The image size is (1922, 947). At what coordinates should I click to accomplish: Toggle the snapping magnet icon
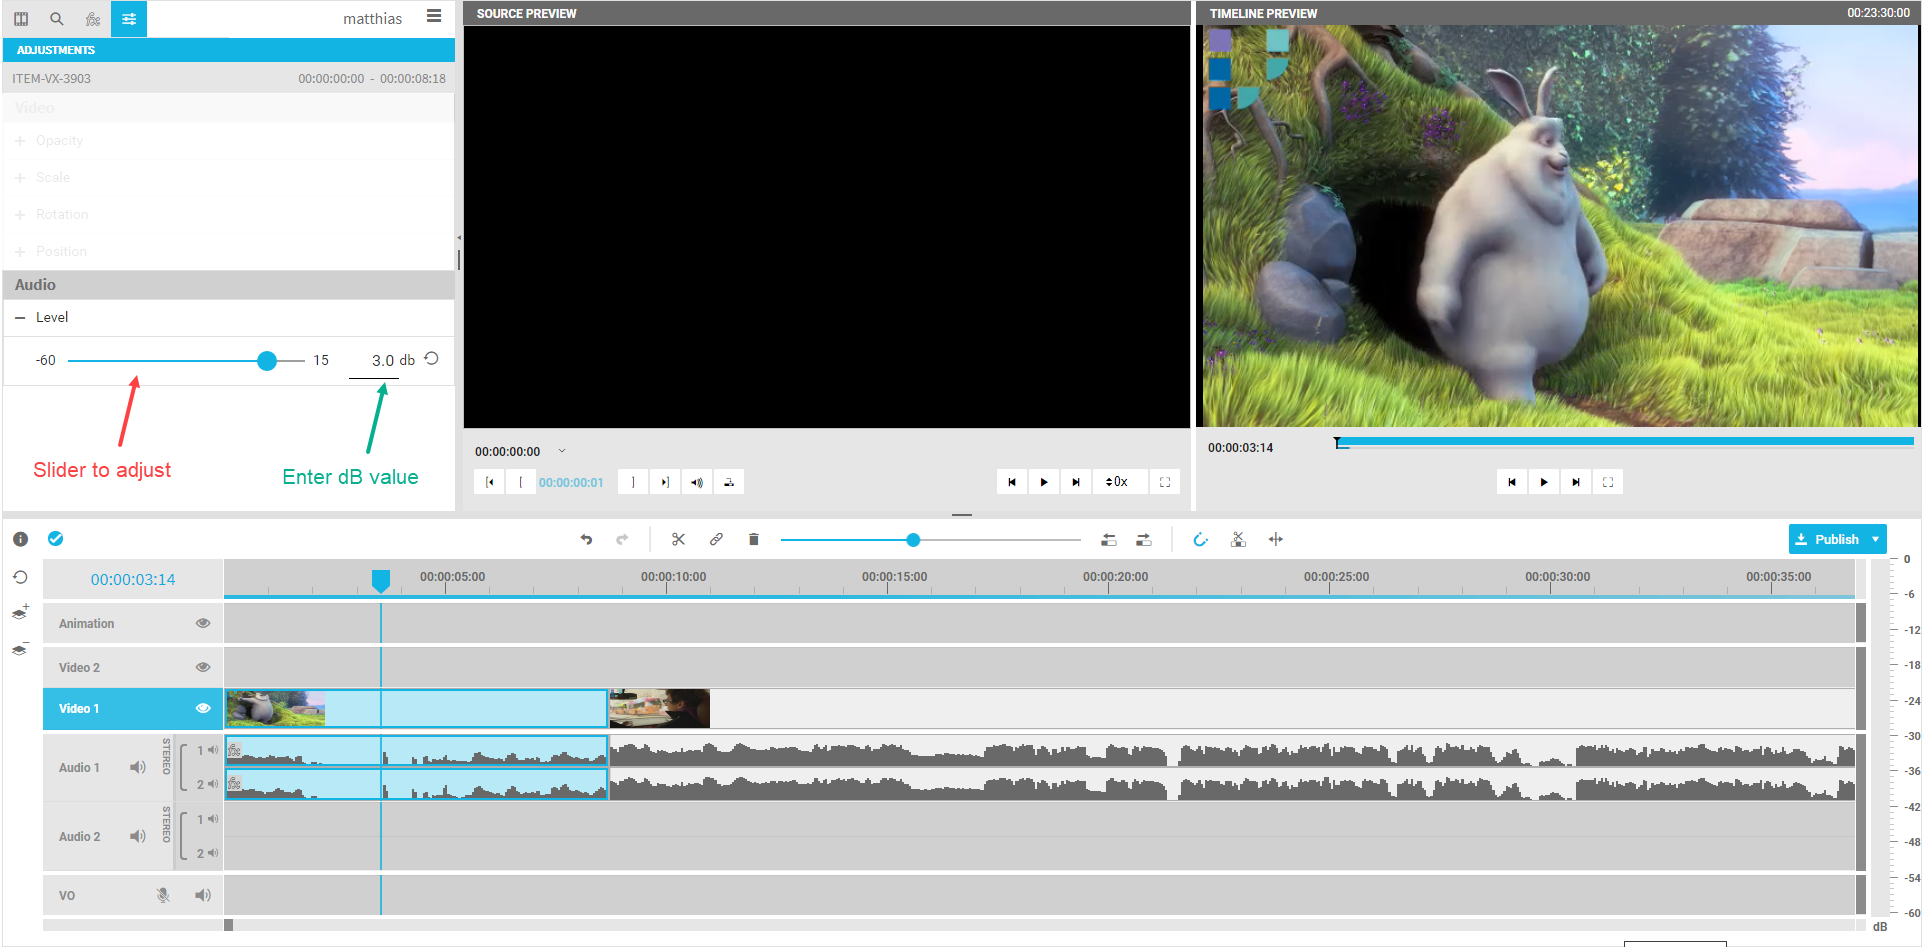pos(1201,540)
